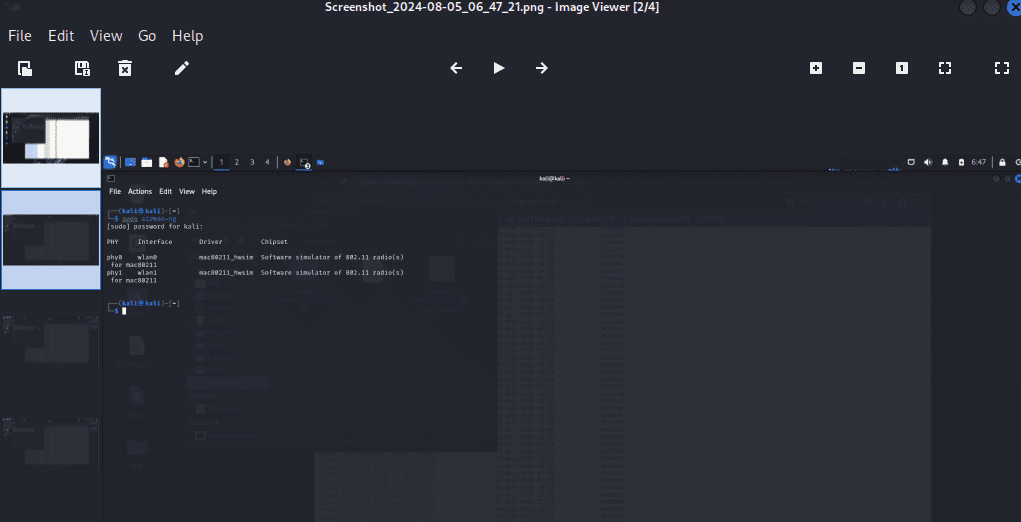Open the Go menu

point(147,36)
